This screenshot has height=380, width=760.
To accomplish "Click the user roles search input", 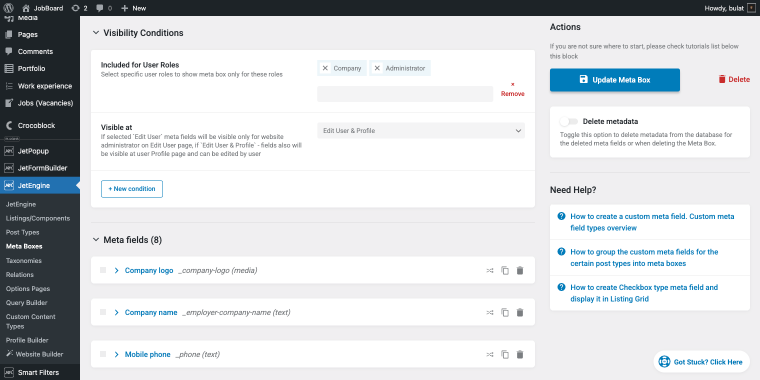I will 405,94.
